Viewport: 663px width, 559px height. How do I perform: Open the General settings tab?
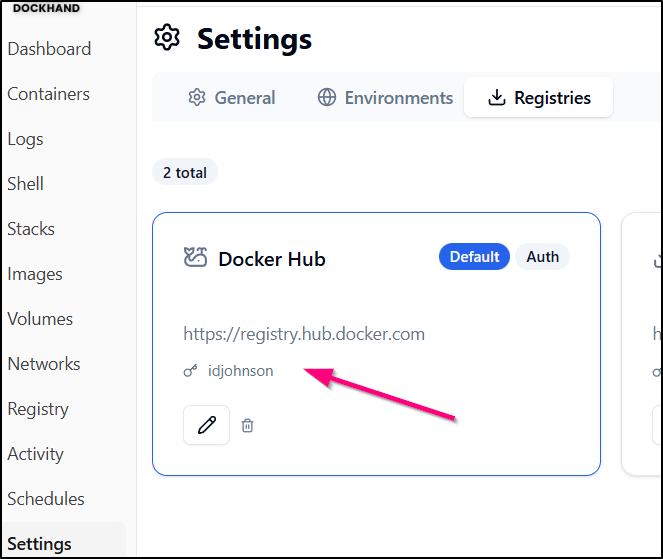(231, 98)
